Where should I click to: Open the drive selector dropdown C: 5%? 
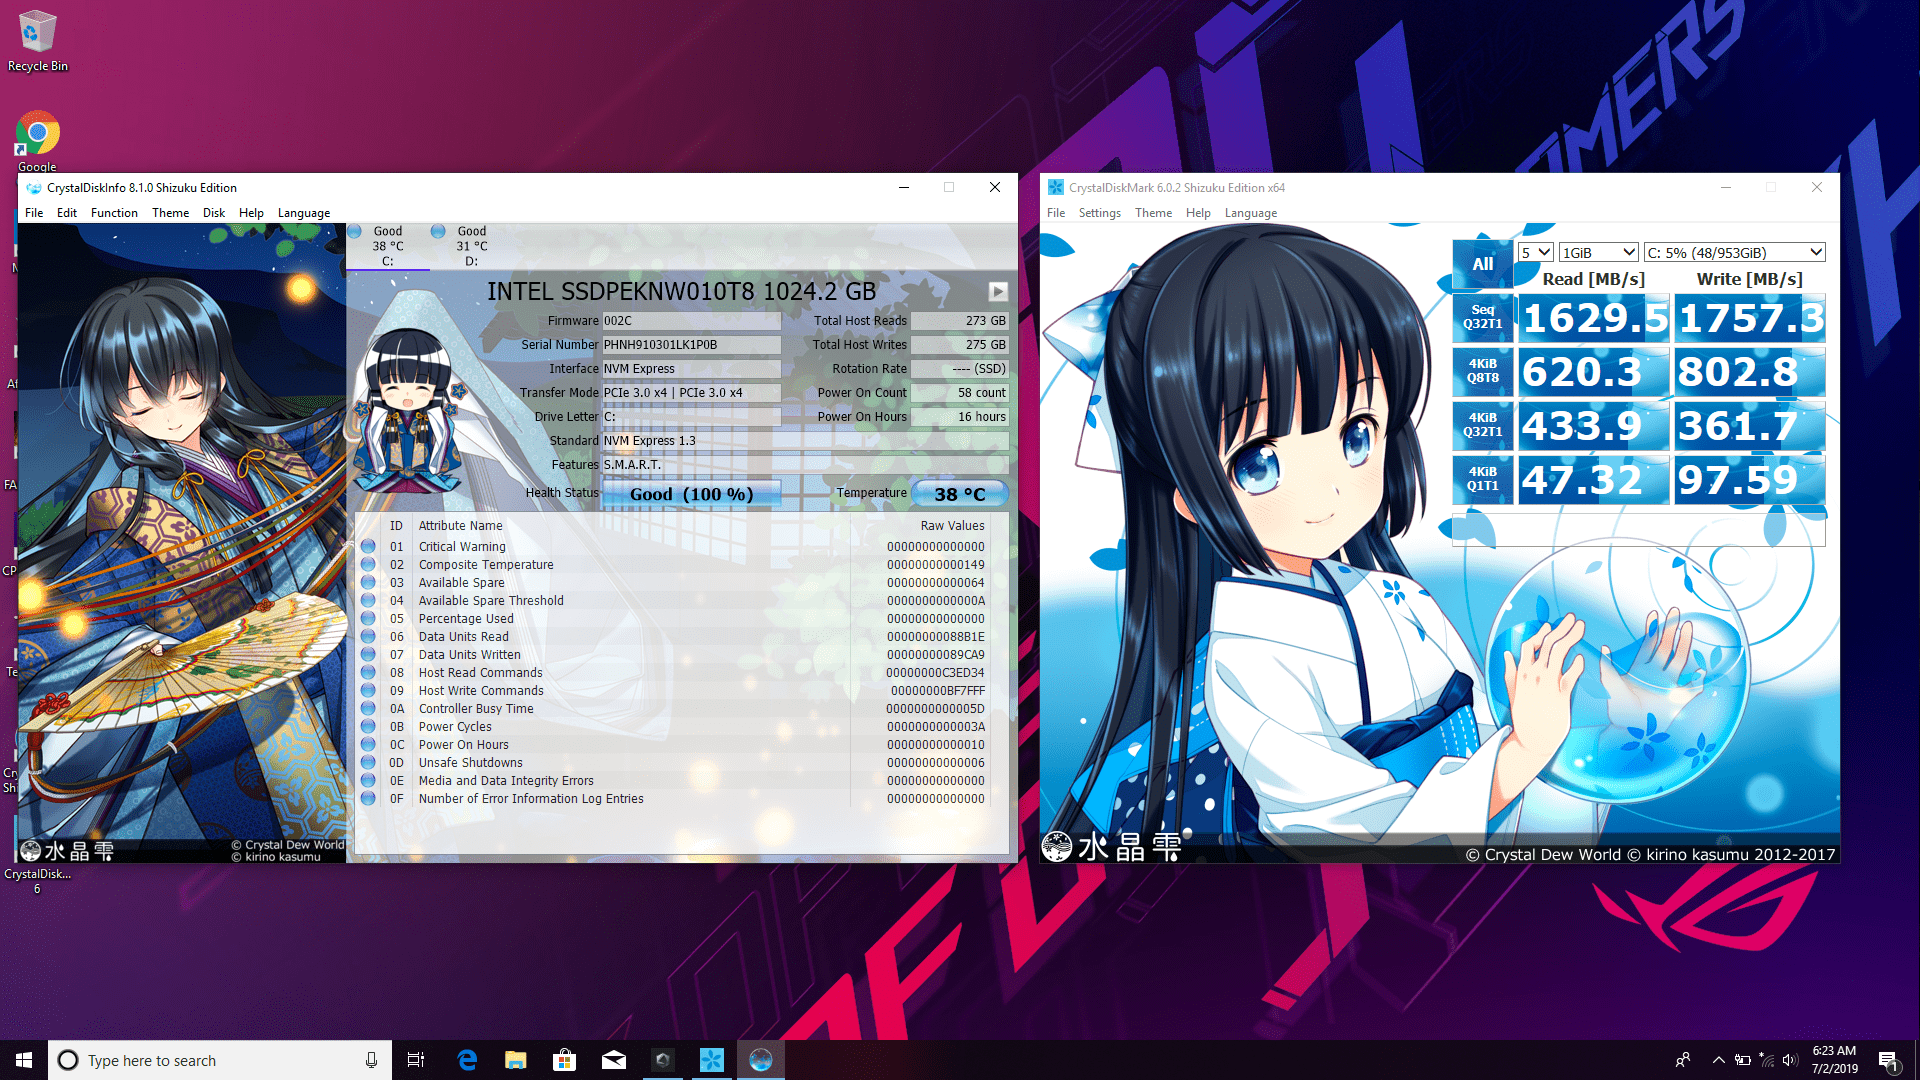pos(1735,253)
